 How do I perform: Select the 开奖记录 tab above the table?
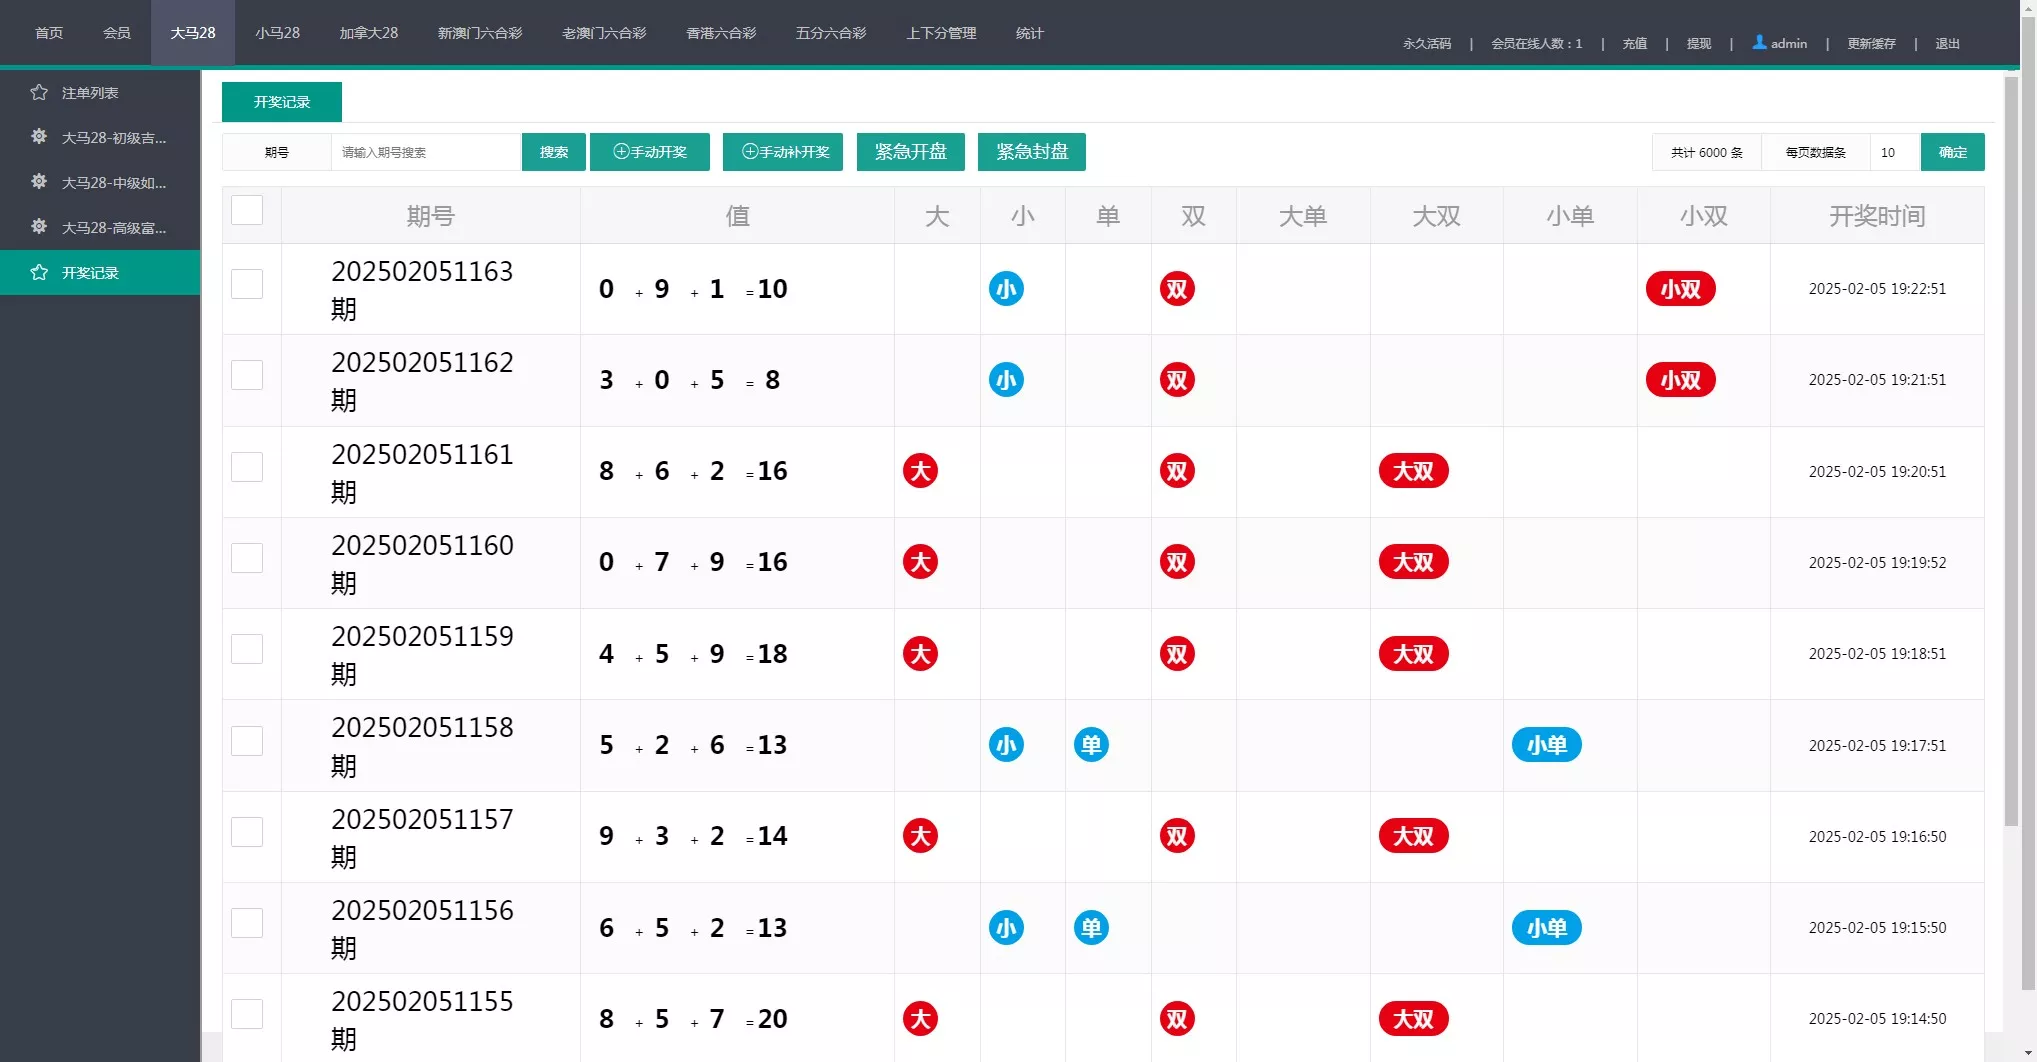pyautogui.click(x=282, y=102)
